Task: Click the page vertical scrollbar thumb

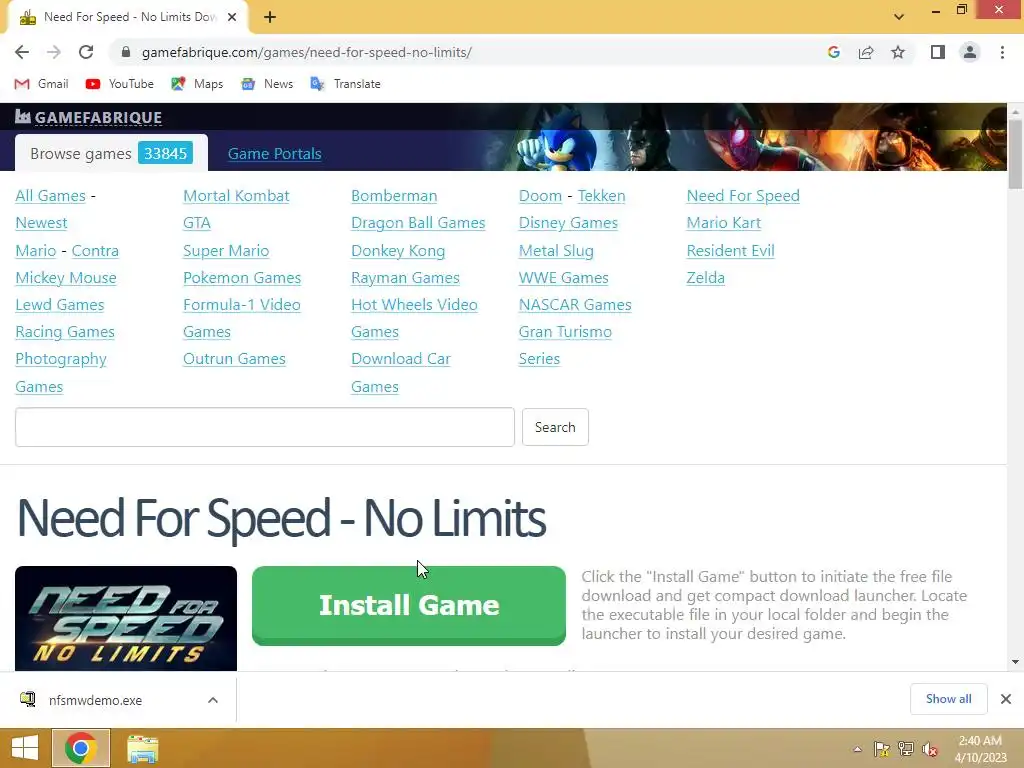Action: pyautogui.click(x=1015, y=154)
